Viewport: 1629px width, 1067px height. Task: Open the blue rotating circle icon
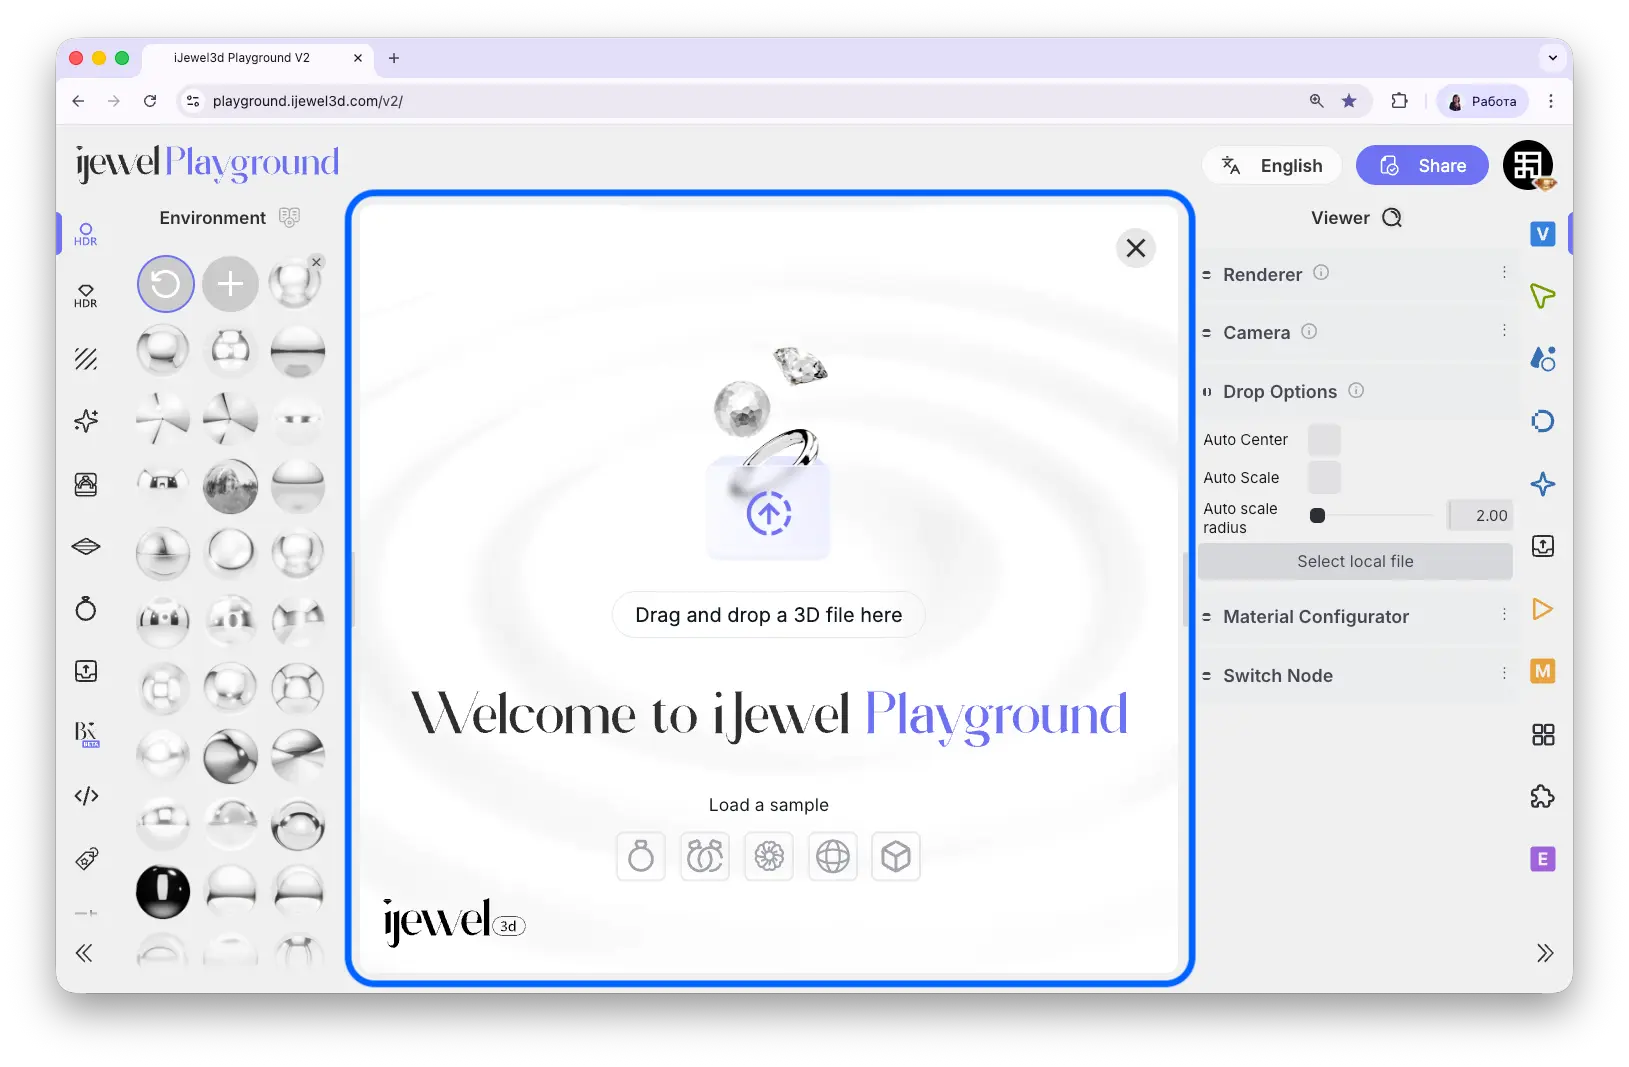pos(1543,421)
